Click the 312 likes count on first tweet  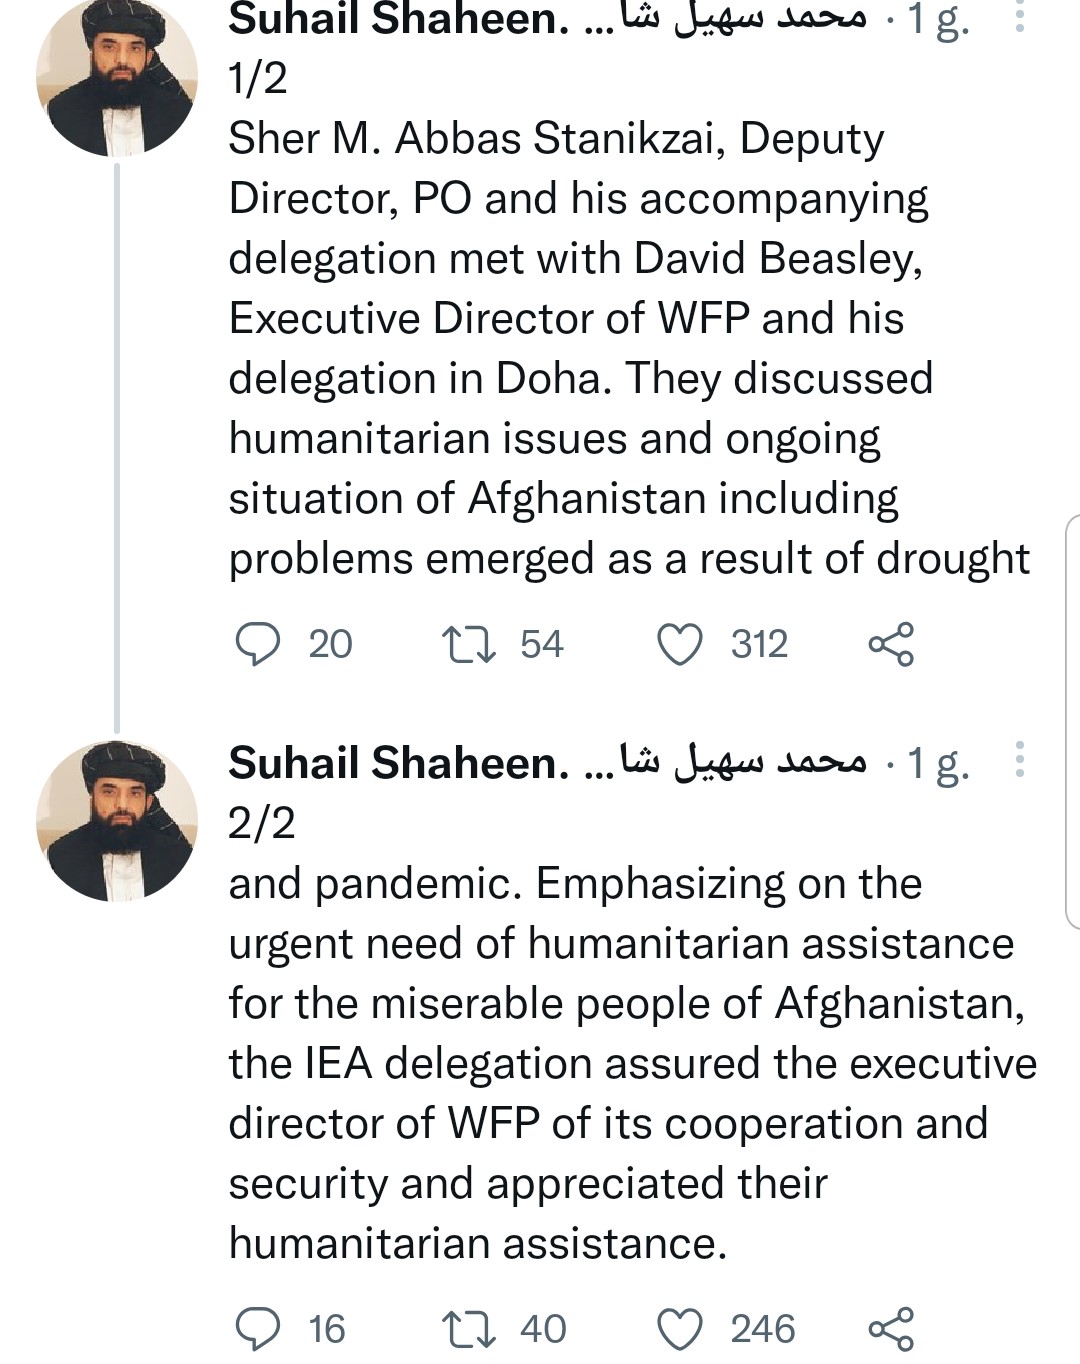(x=759, y=644)
